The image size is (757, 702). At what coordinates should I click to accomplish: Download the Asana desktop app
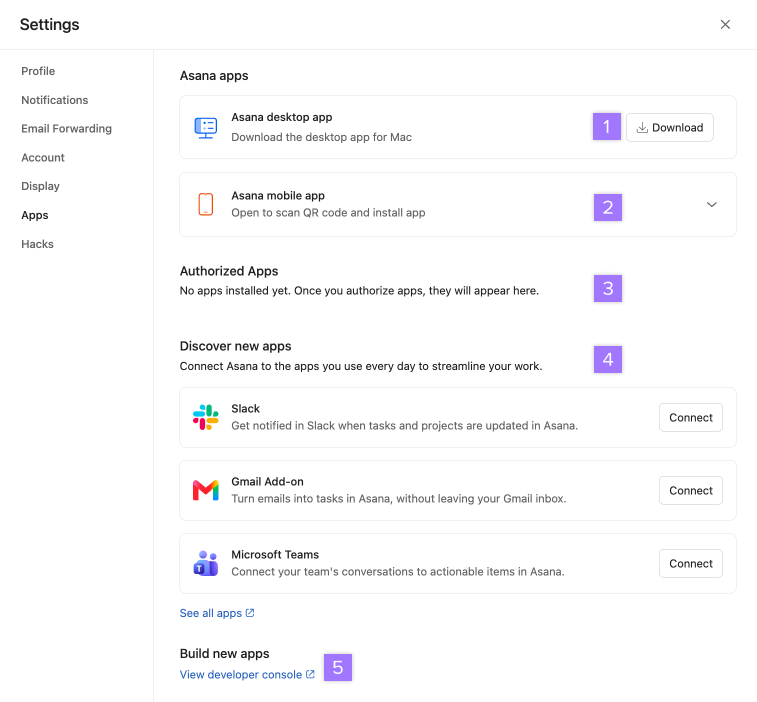pos(670,127)
